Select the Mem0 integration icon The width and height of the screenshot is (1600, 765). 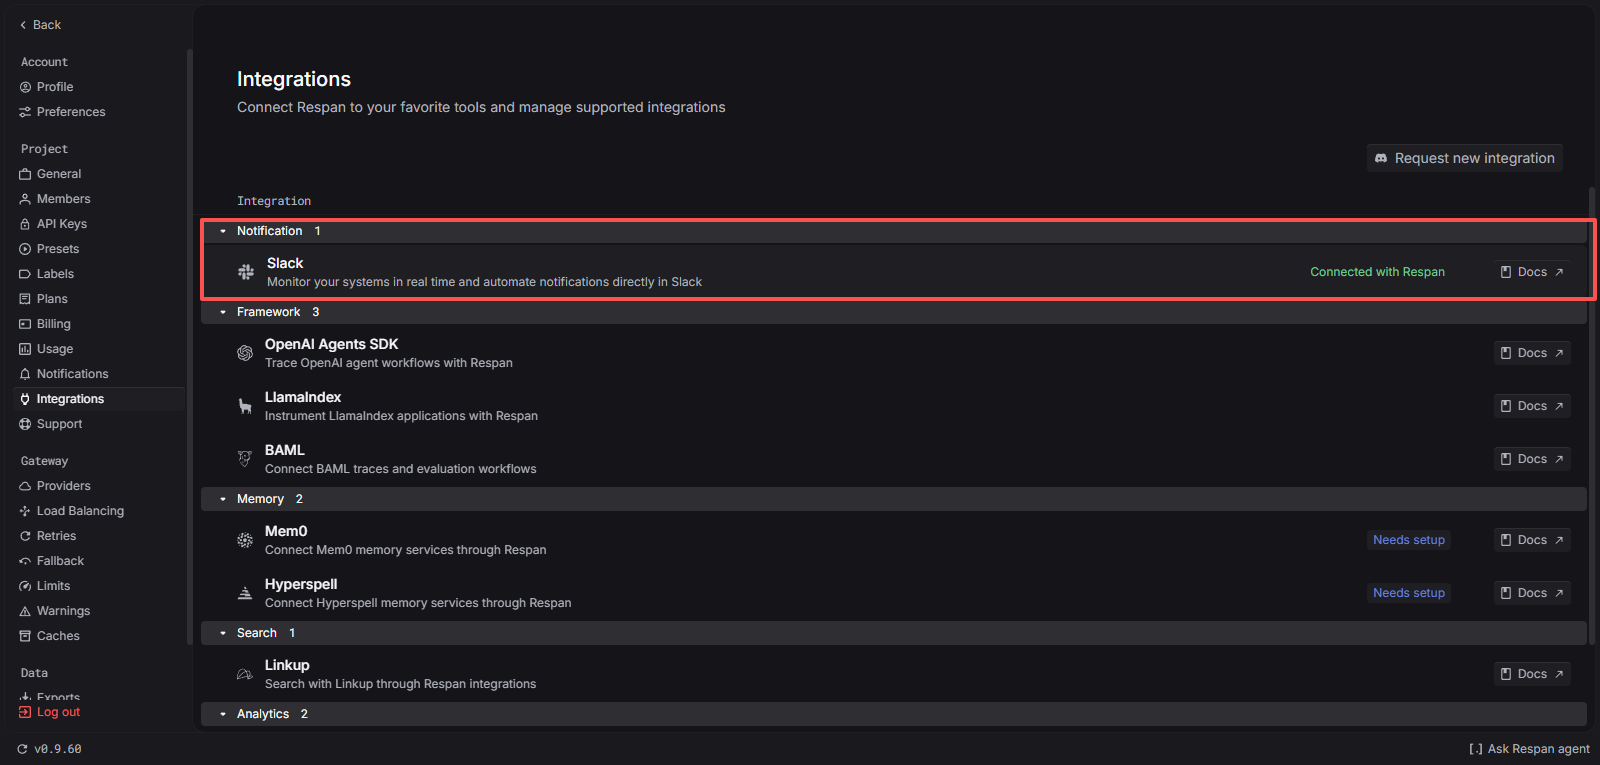pyautogui.click(x=245, y=539)
